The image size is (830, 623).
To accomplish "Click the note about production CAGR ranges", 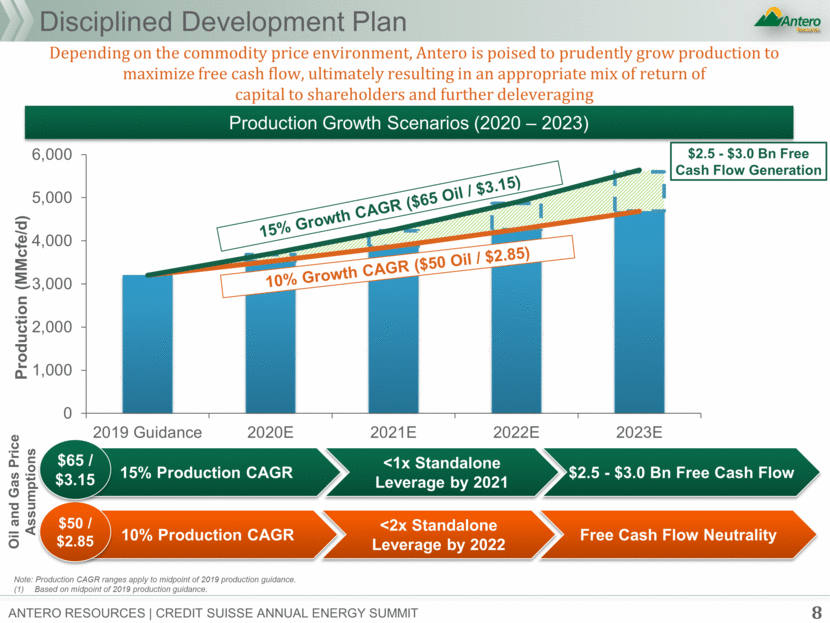I will (155, 580).
